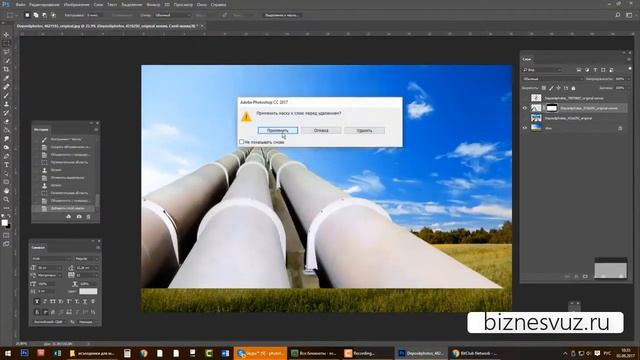Open the Окно menu
The image size is (640, 360).
pos(202,5)
